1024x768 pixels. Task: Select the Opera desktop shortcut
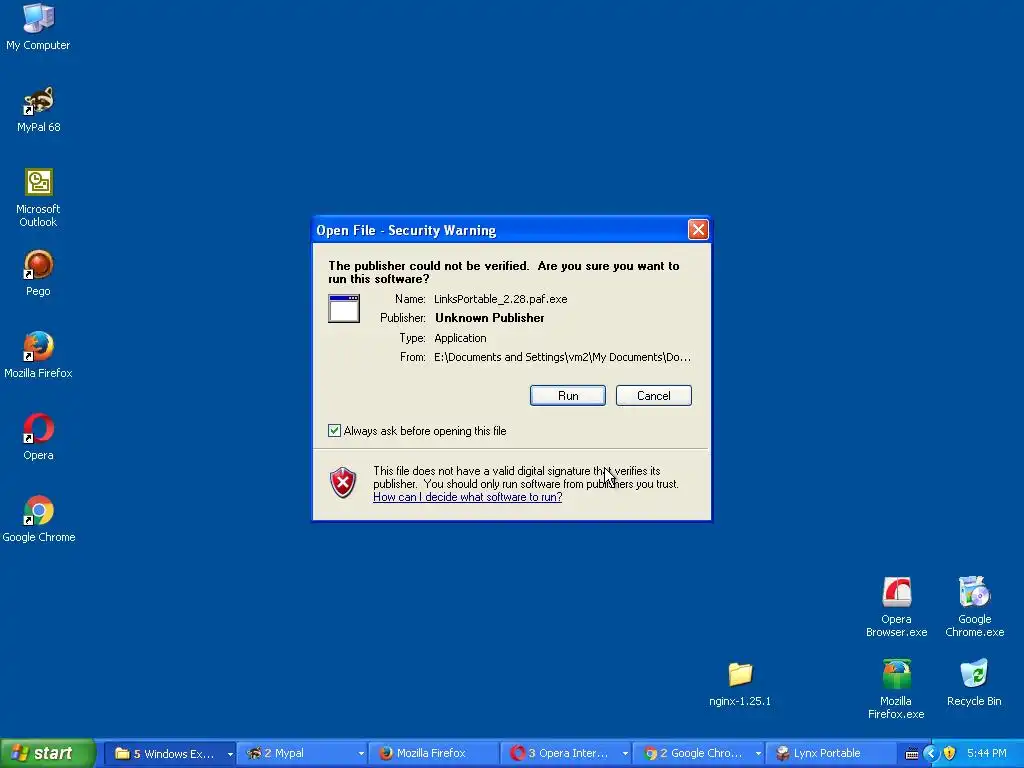[38, 436]
